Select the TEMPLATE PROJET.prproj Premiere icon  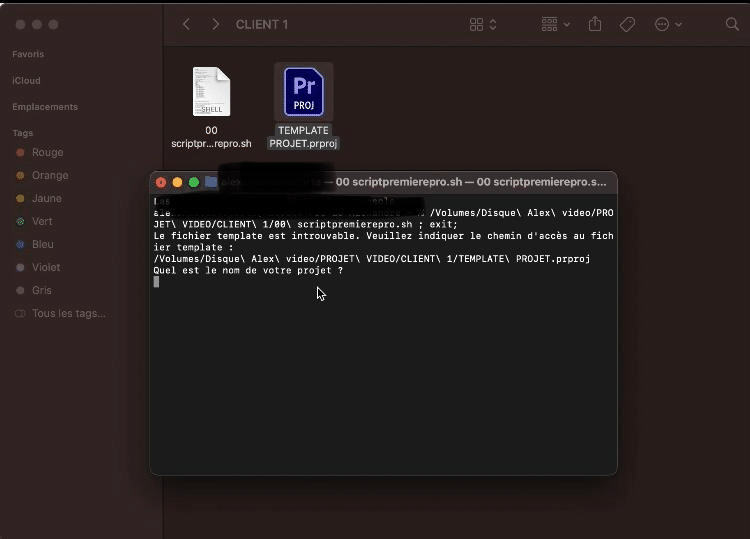tap(303, 92)
